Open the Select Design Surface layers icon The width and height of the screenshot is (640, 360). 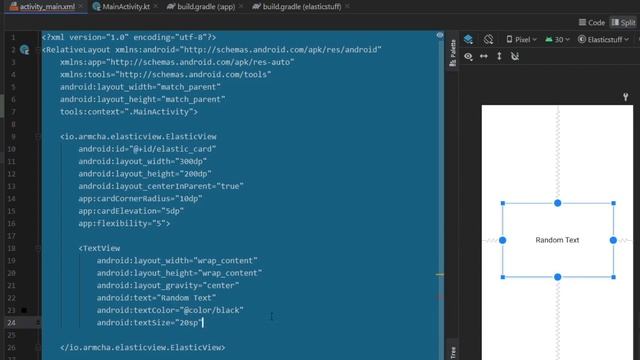click(x=468, y=39)
